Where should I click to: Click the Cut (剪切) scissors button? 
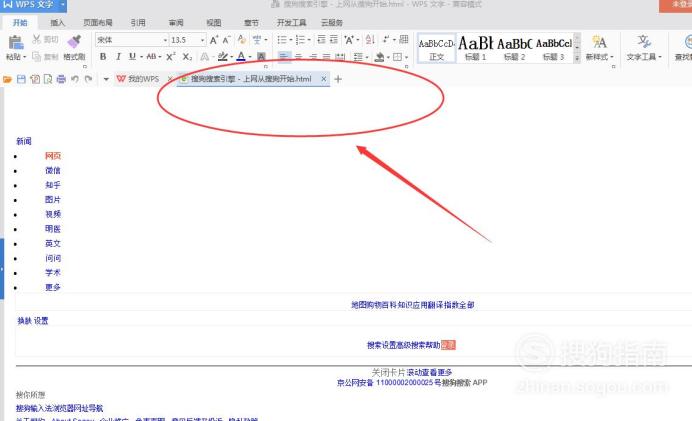click(45, 40)
